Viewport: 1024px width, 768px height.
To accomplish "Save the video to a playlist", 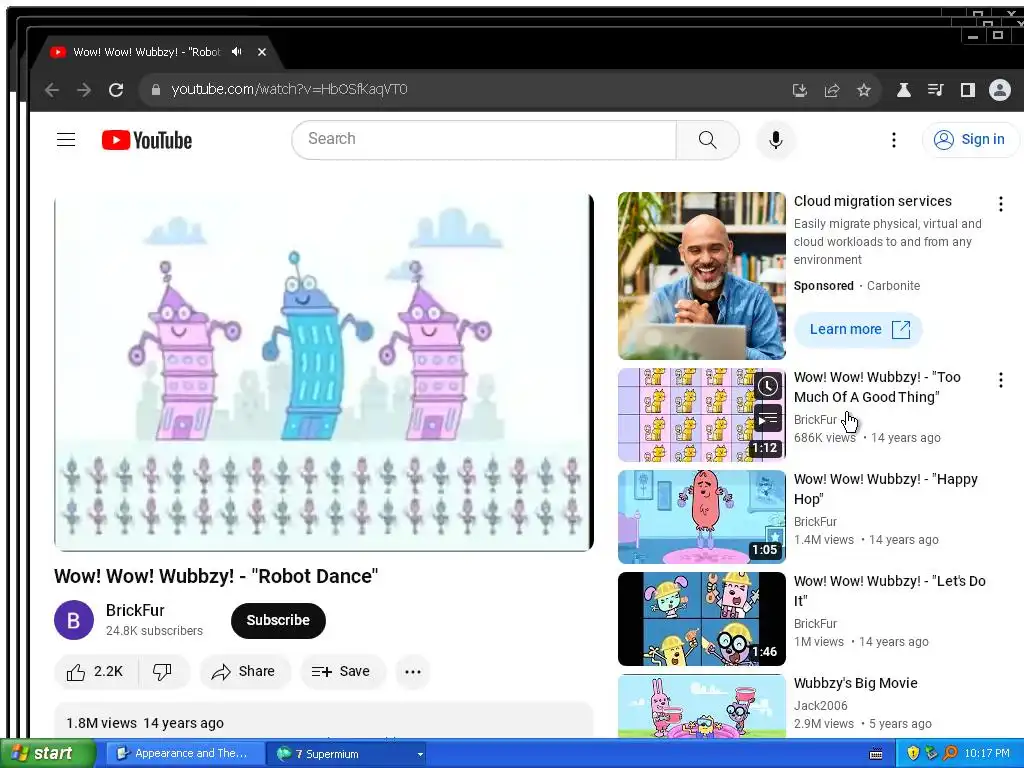I will point(343,671).
